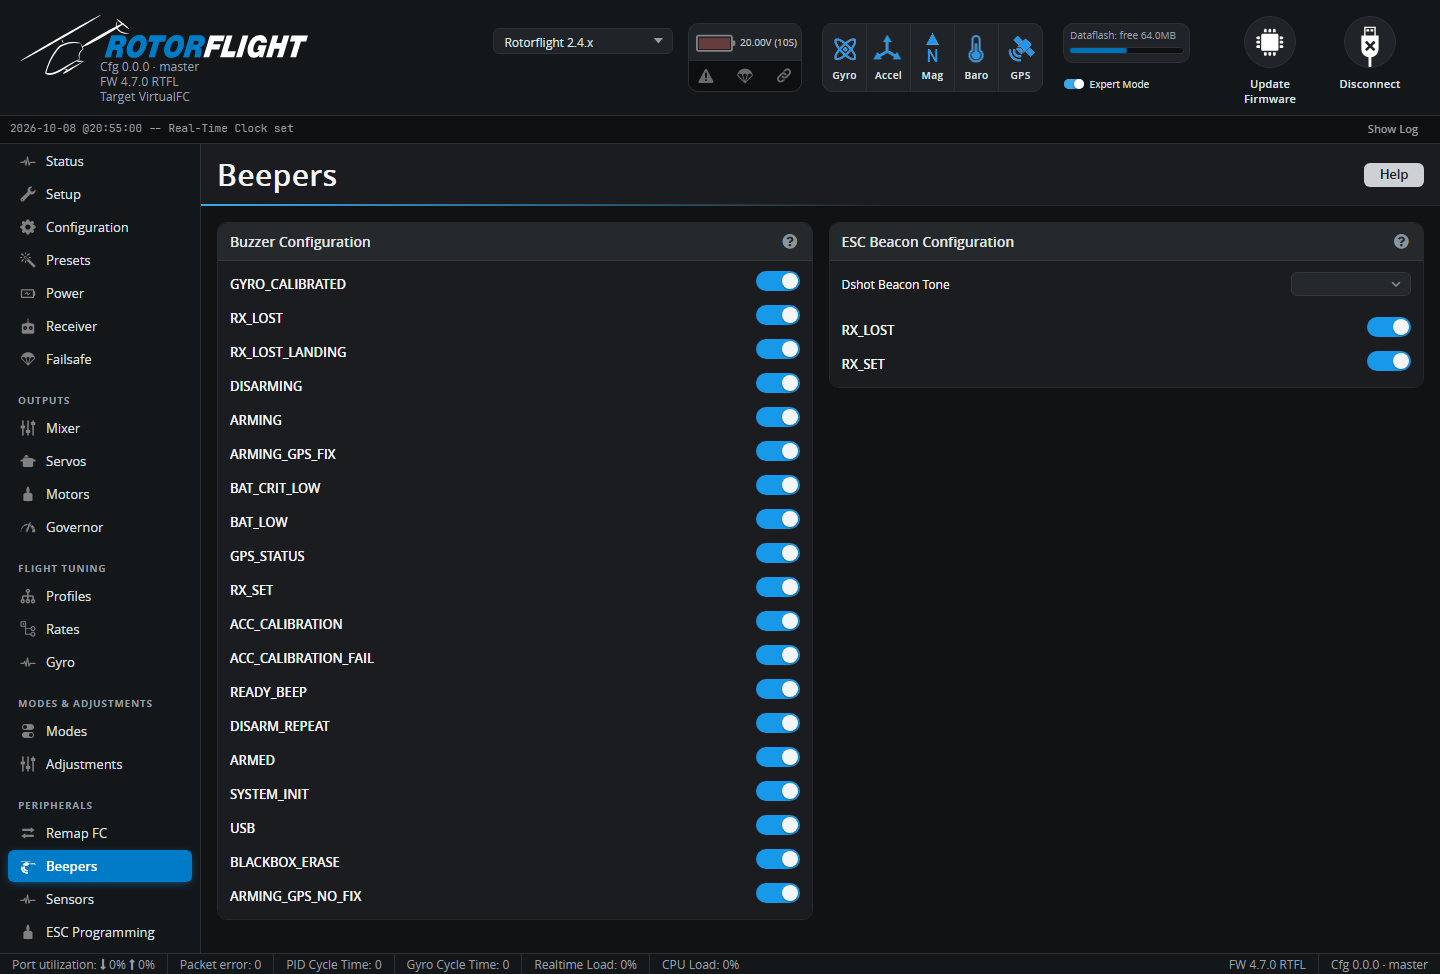Click the Disconnect USB icon

1370,42
